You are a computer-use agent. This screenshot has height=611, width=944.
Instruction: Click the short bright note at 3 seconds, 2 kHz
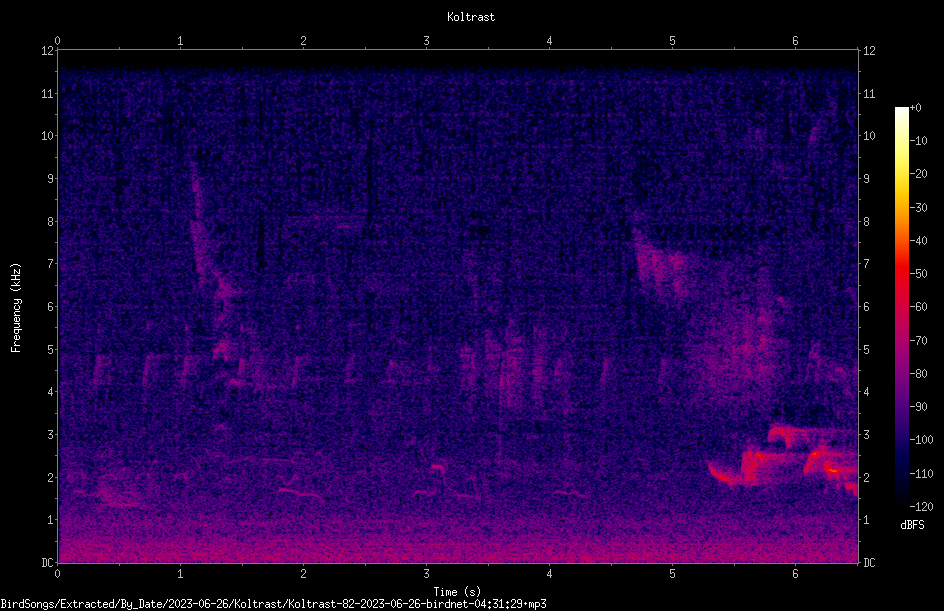(438, 467)
